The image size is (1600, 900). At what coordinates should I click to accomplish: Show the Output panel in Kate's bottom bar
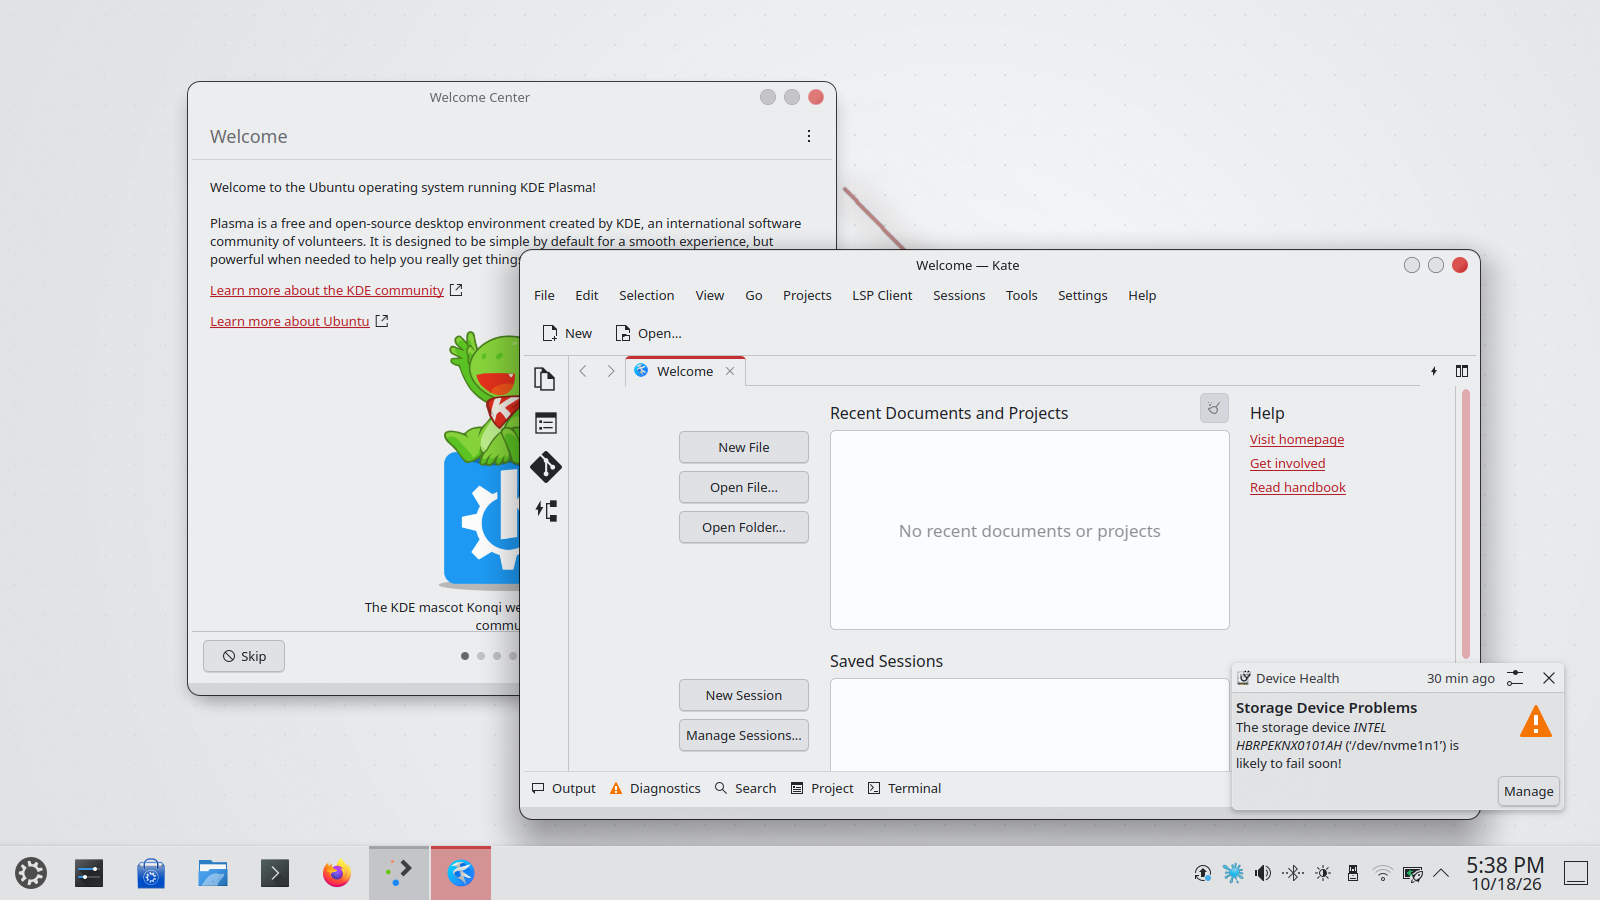pyautogui.click(x=564, y=788)
